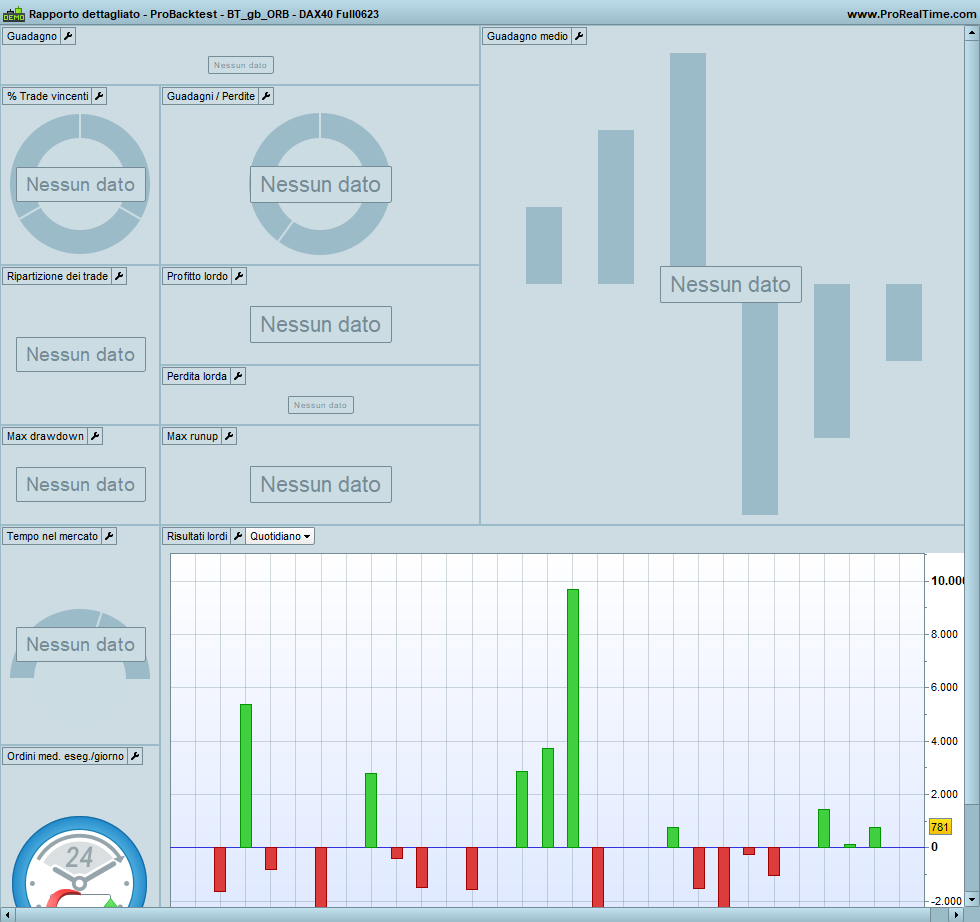
Task: Click the horizontal scrollbar left arrow
Action: click(8, 914)
